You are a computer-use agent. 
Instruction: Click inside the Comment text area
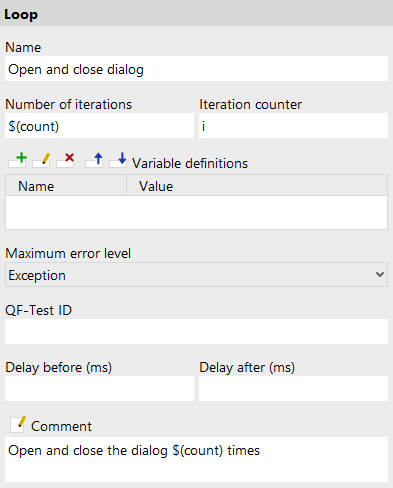(196, 459)
